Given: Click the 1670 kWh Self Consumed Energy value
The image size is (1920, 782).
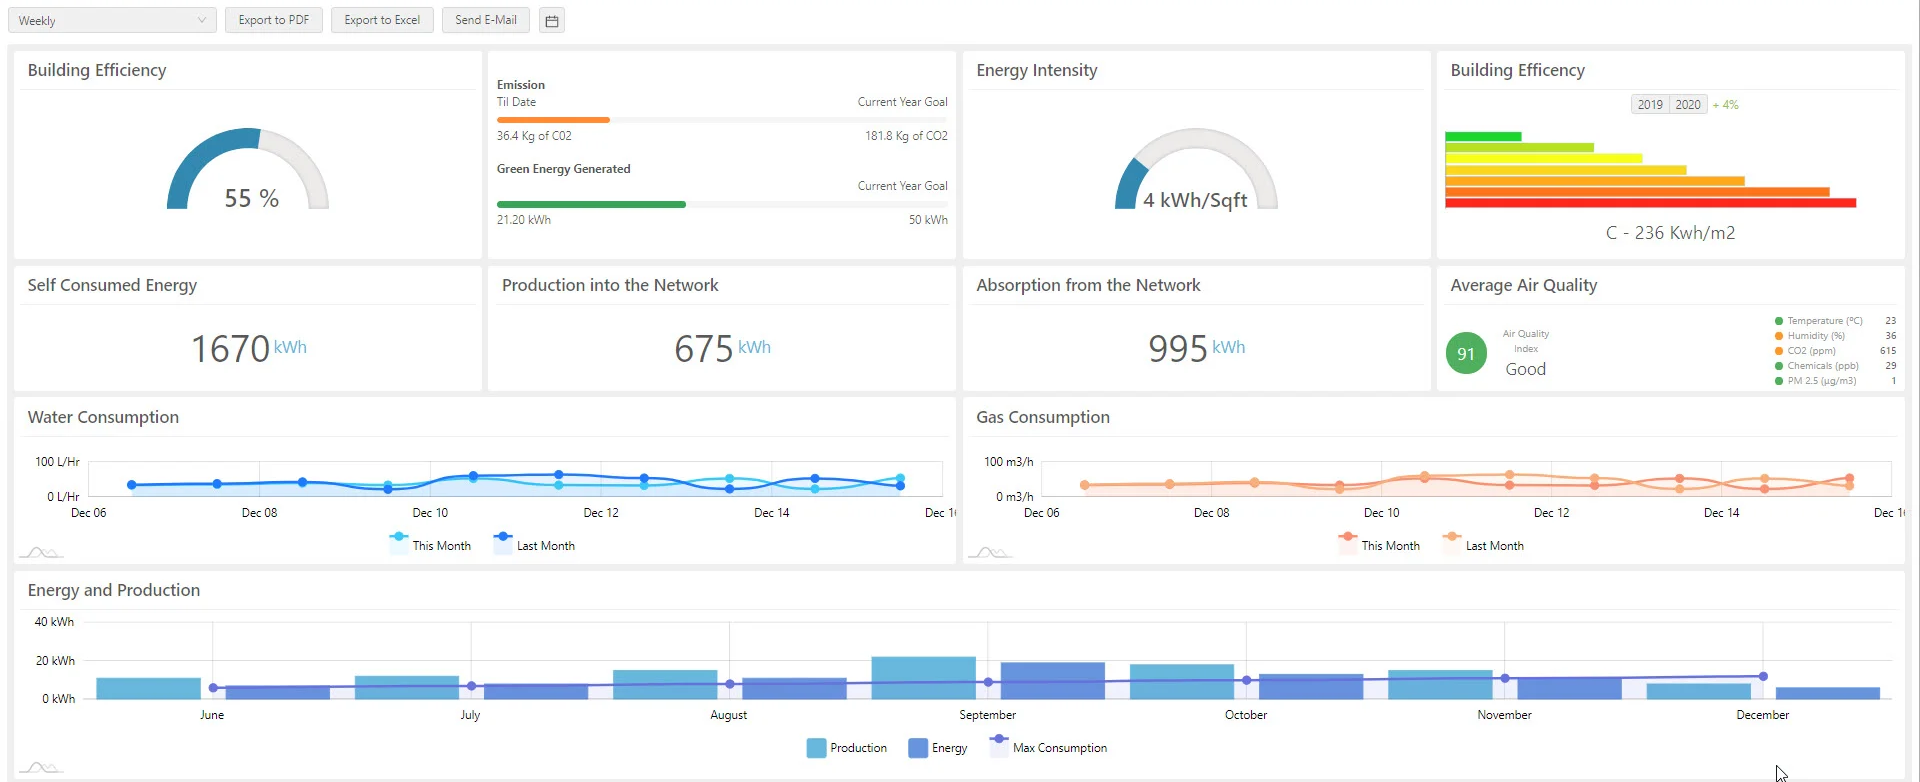Looking at the screenshot, I should pos(249,349).
